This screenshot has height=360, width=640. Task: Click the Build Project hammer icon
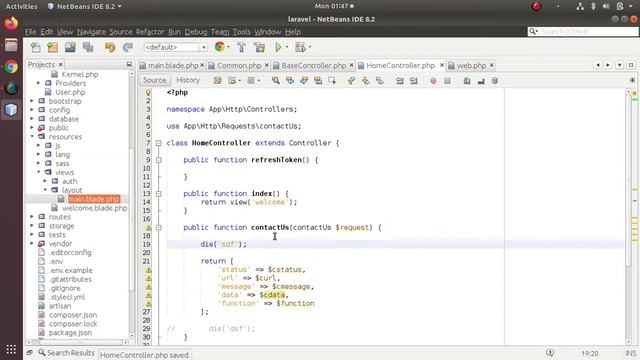click(241, 47)
